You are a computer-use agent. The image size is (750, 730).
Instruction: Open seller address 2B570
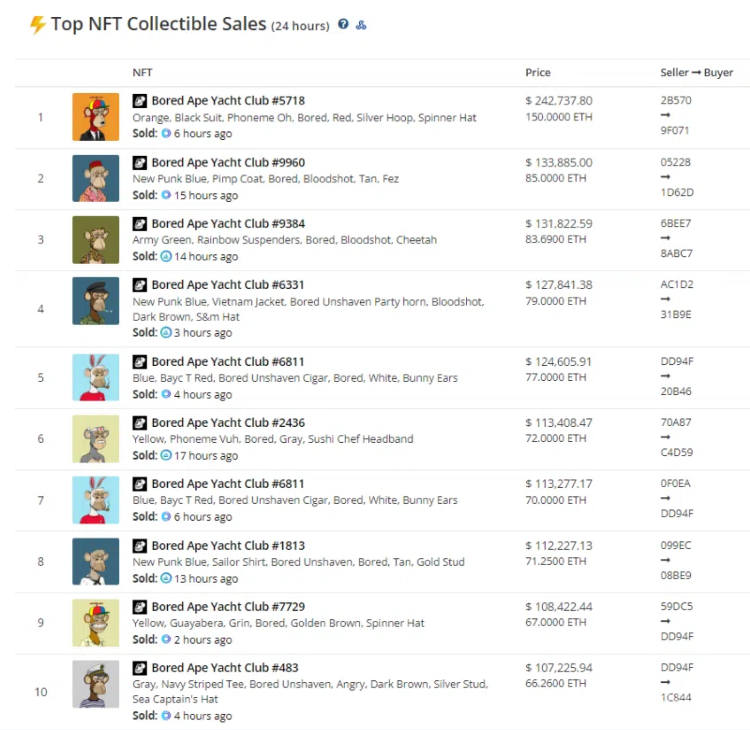[676, 100]
